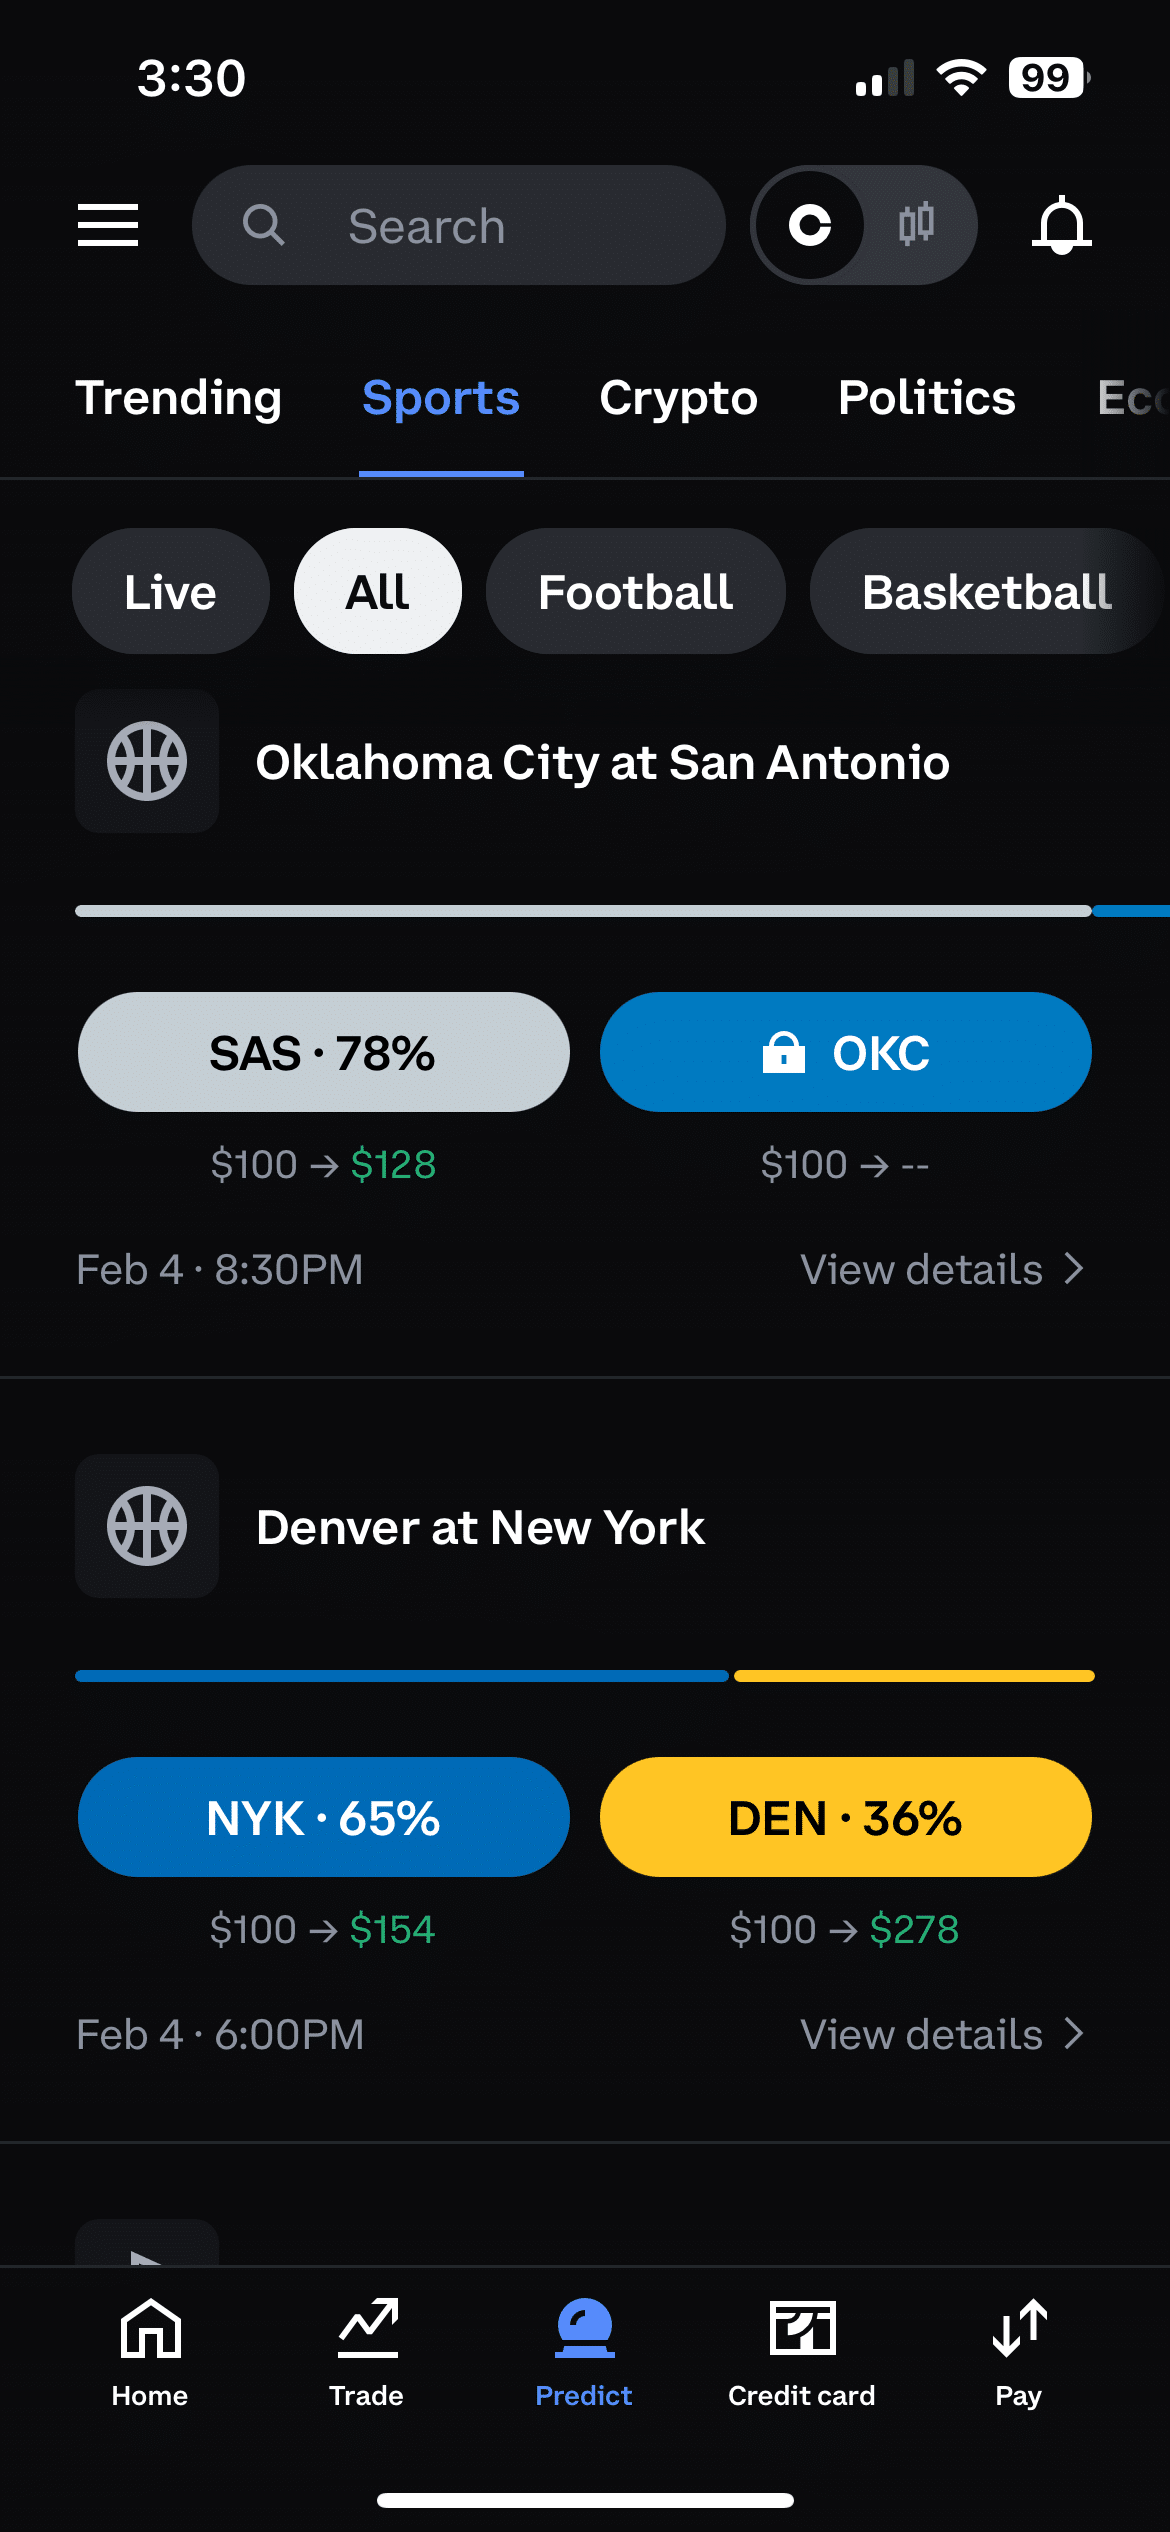Open the hamburger menu
Viewport: 1170px width, 2532px height.
(108, 225)
